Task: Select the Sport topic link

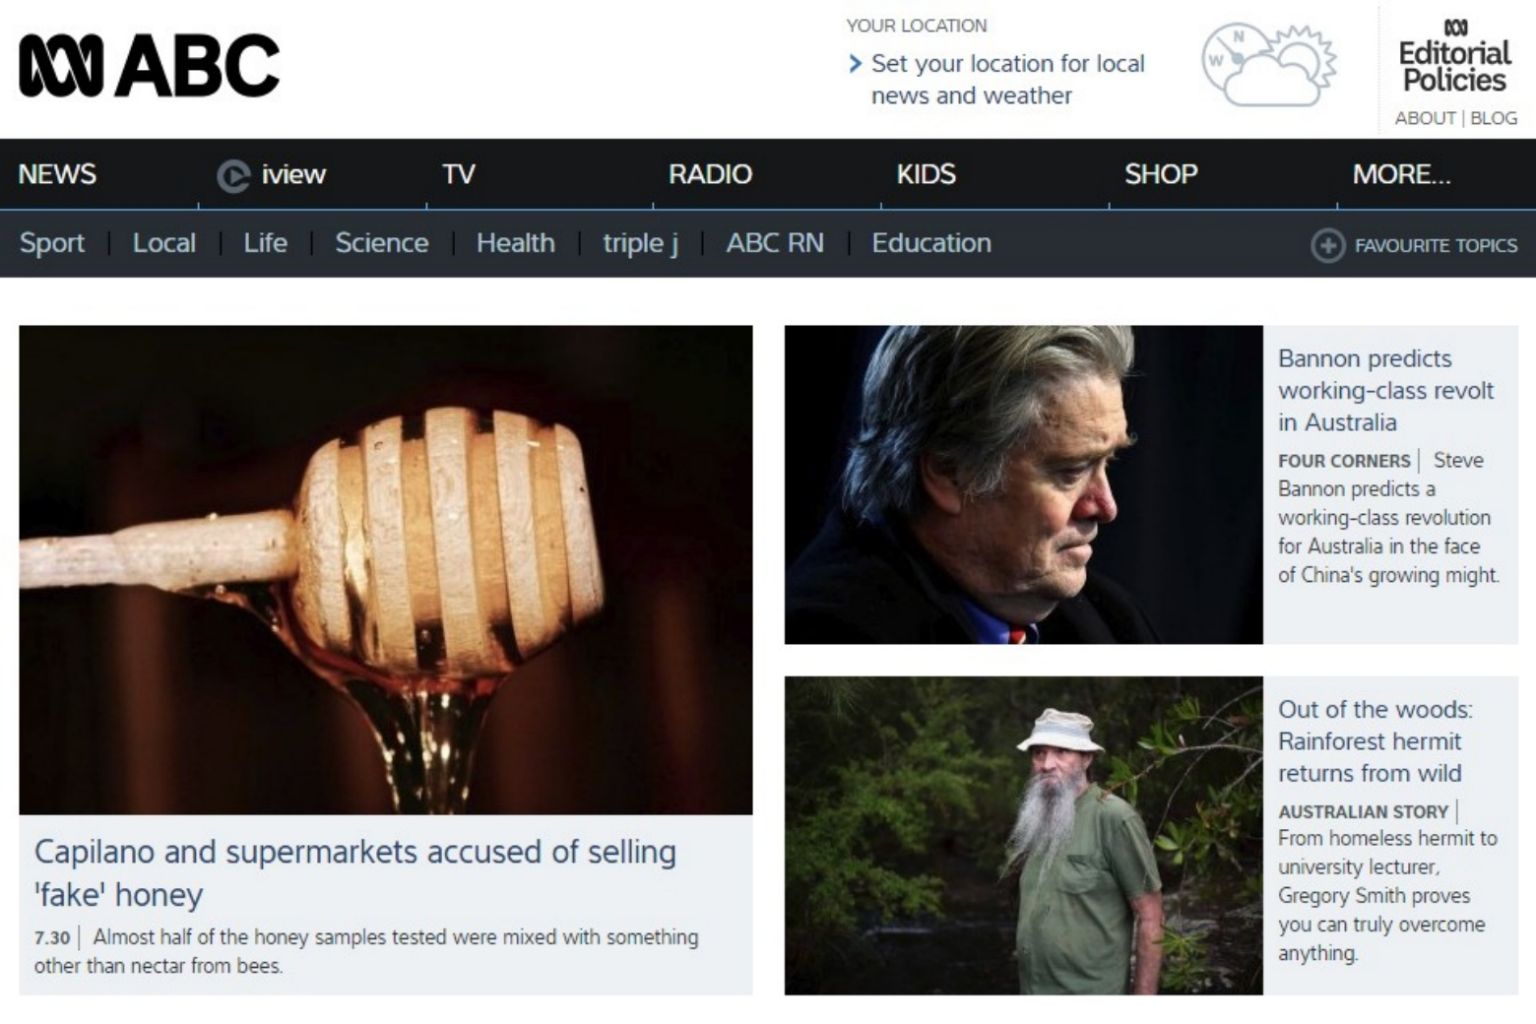Action: pos(52,243)
